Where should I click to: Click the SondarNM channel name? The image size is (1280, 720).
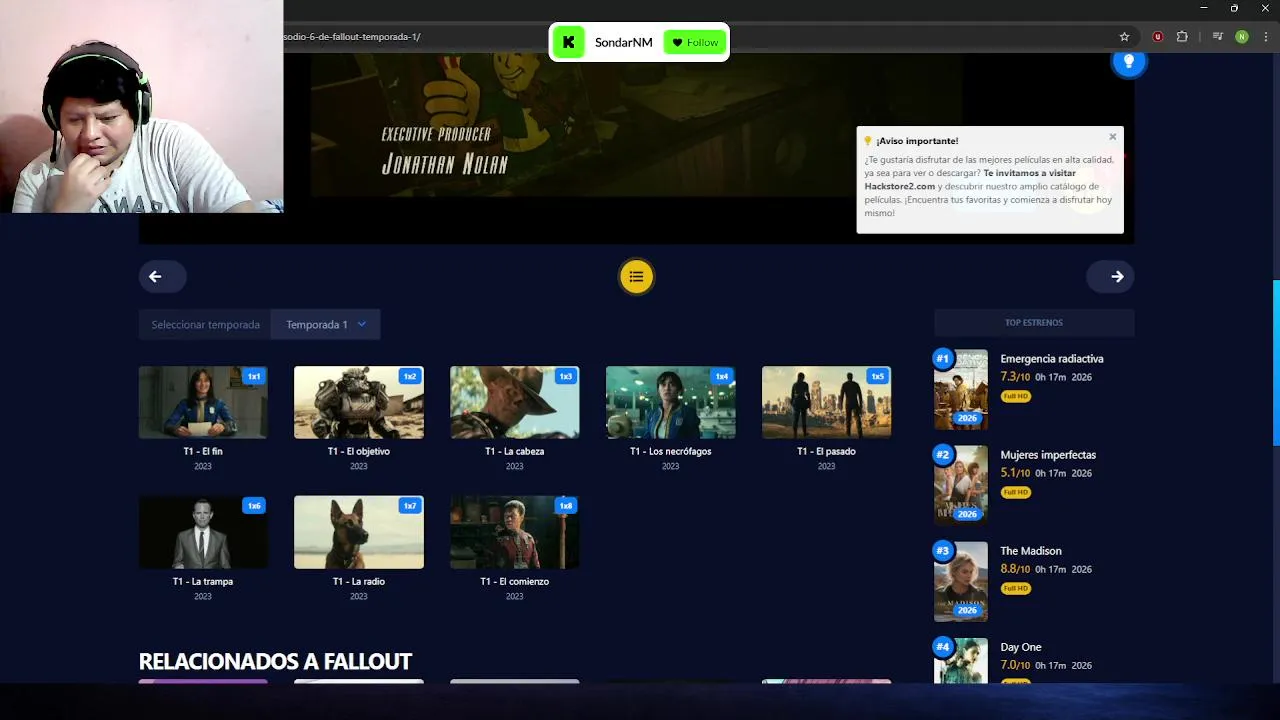(x=623, y=42)
